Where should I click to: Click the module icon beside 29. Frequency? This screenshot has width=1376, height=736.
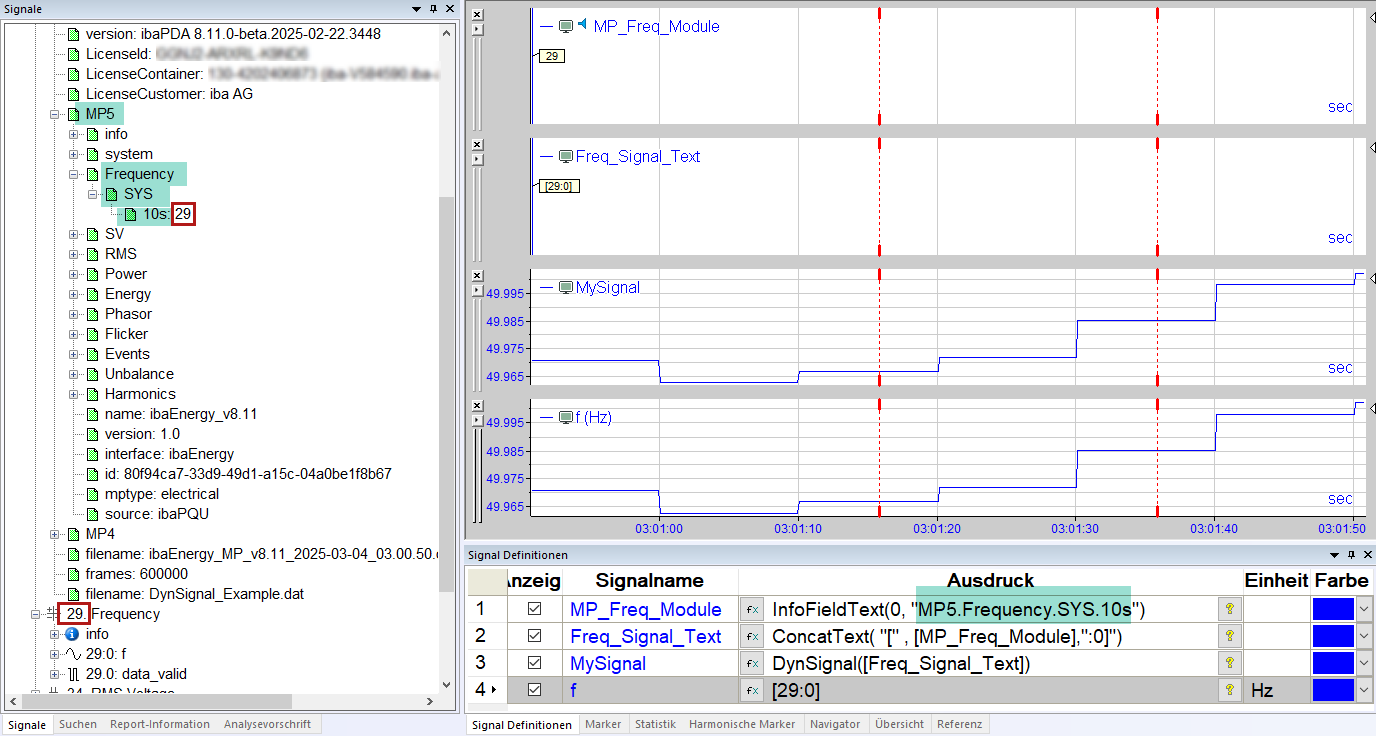click(x=52, y=614)
